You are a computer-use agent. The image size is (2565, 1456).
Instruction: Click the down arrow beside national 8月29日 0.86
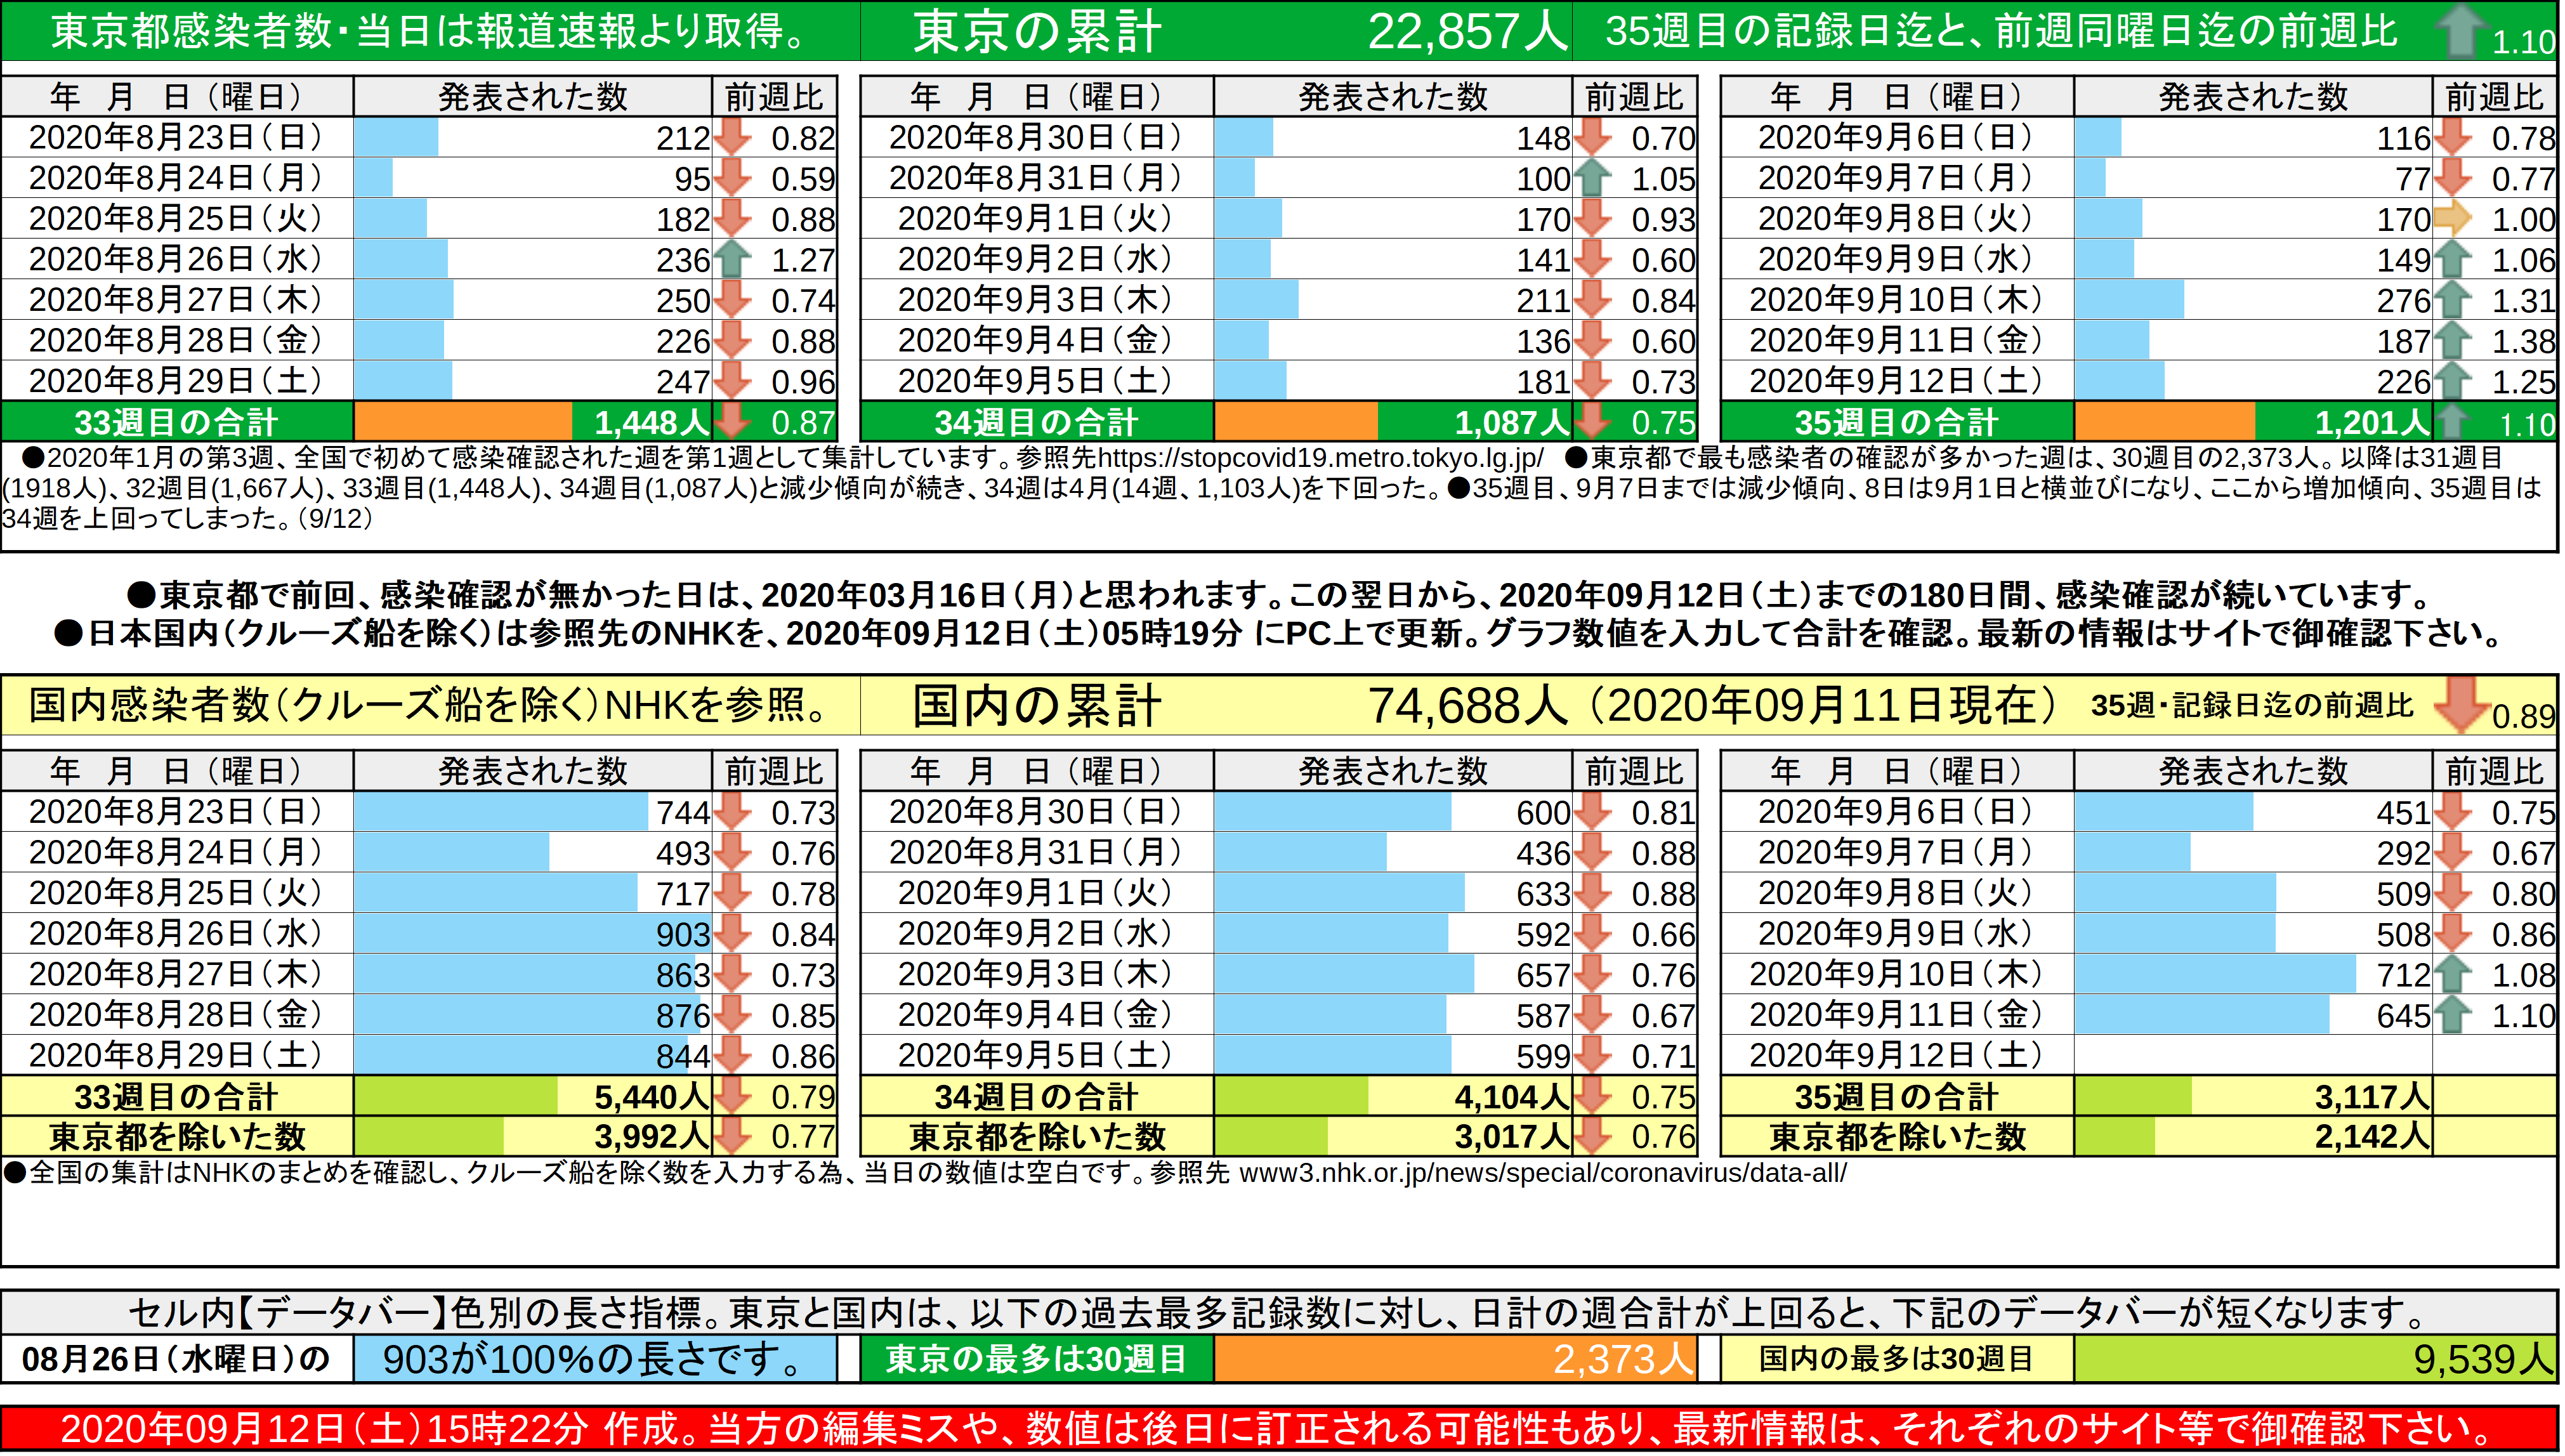[x=732, y=1056]
